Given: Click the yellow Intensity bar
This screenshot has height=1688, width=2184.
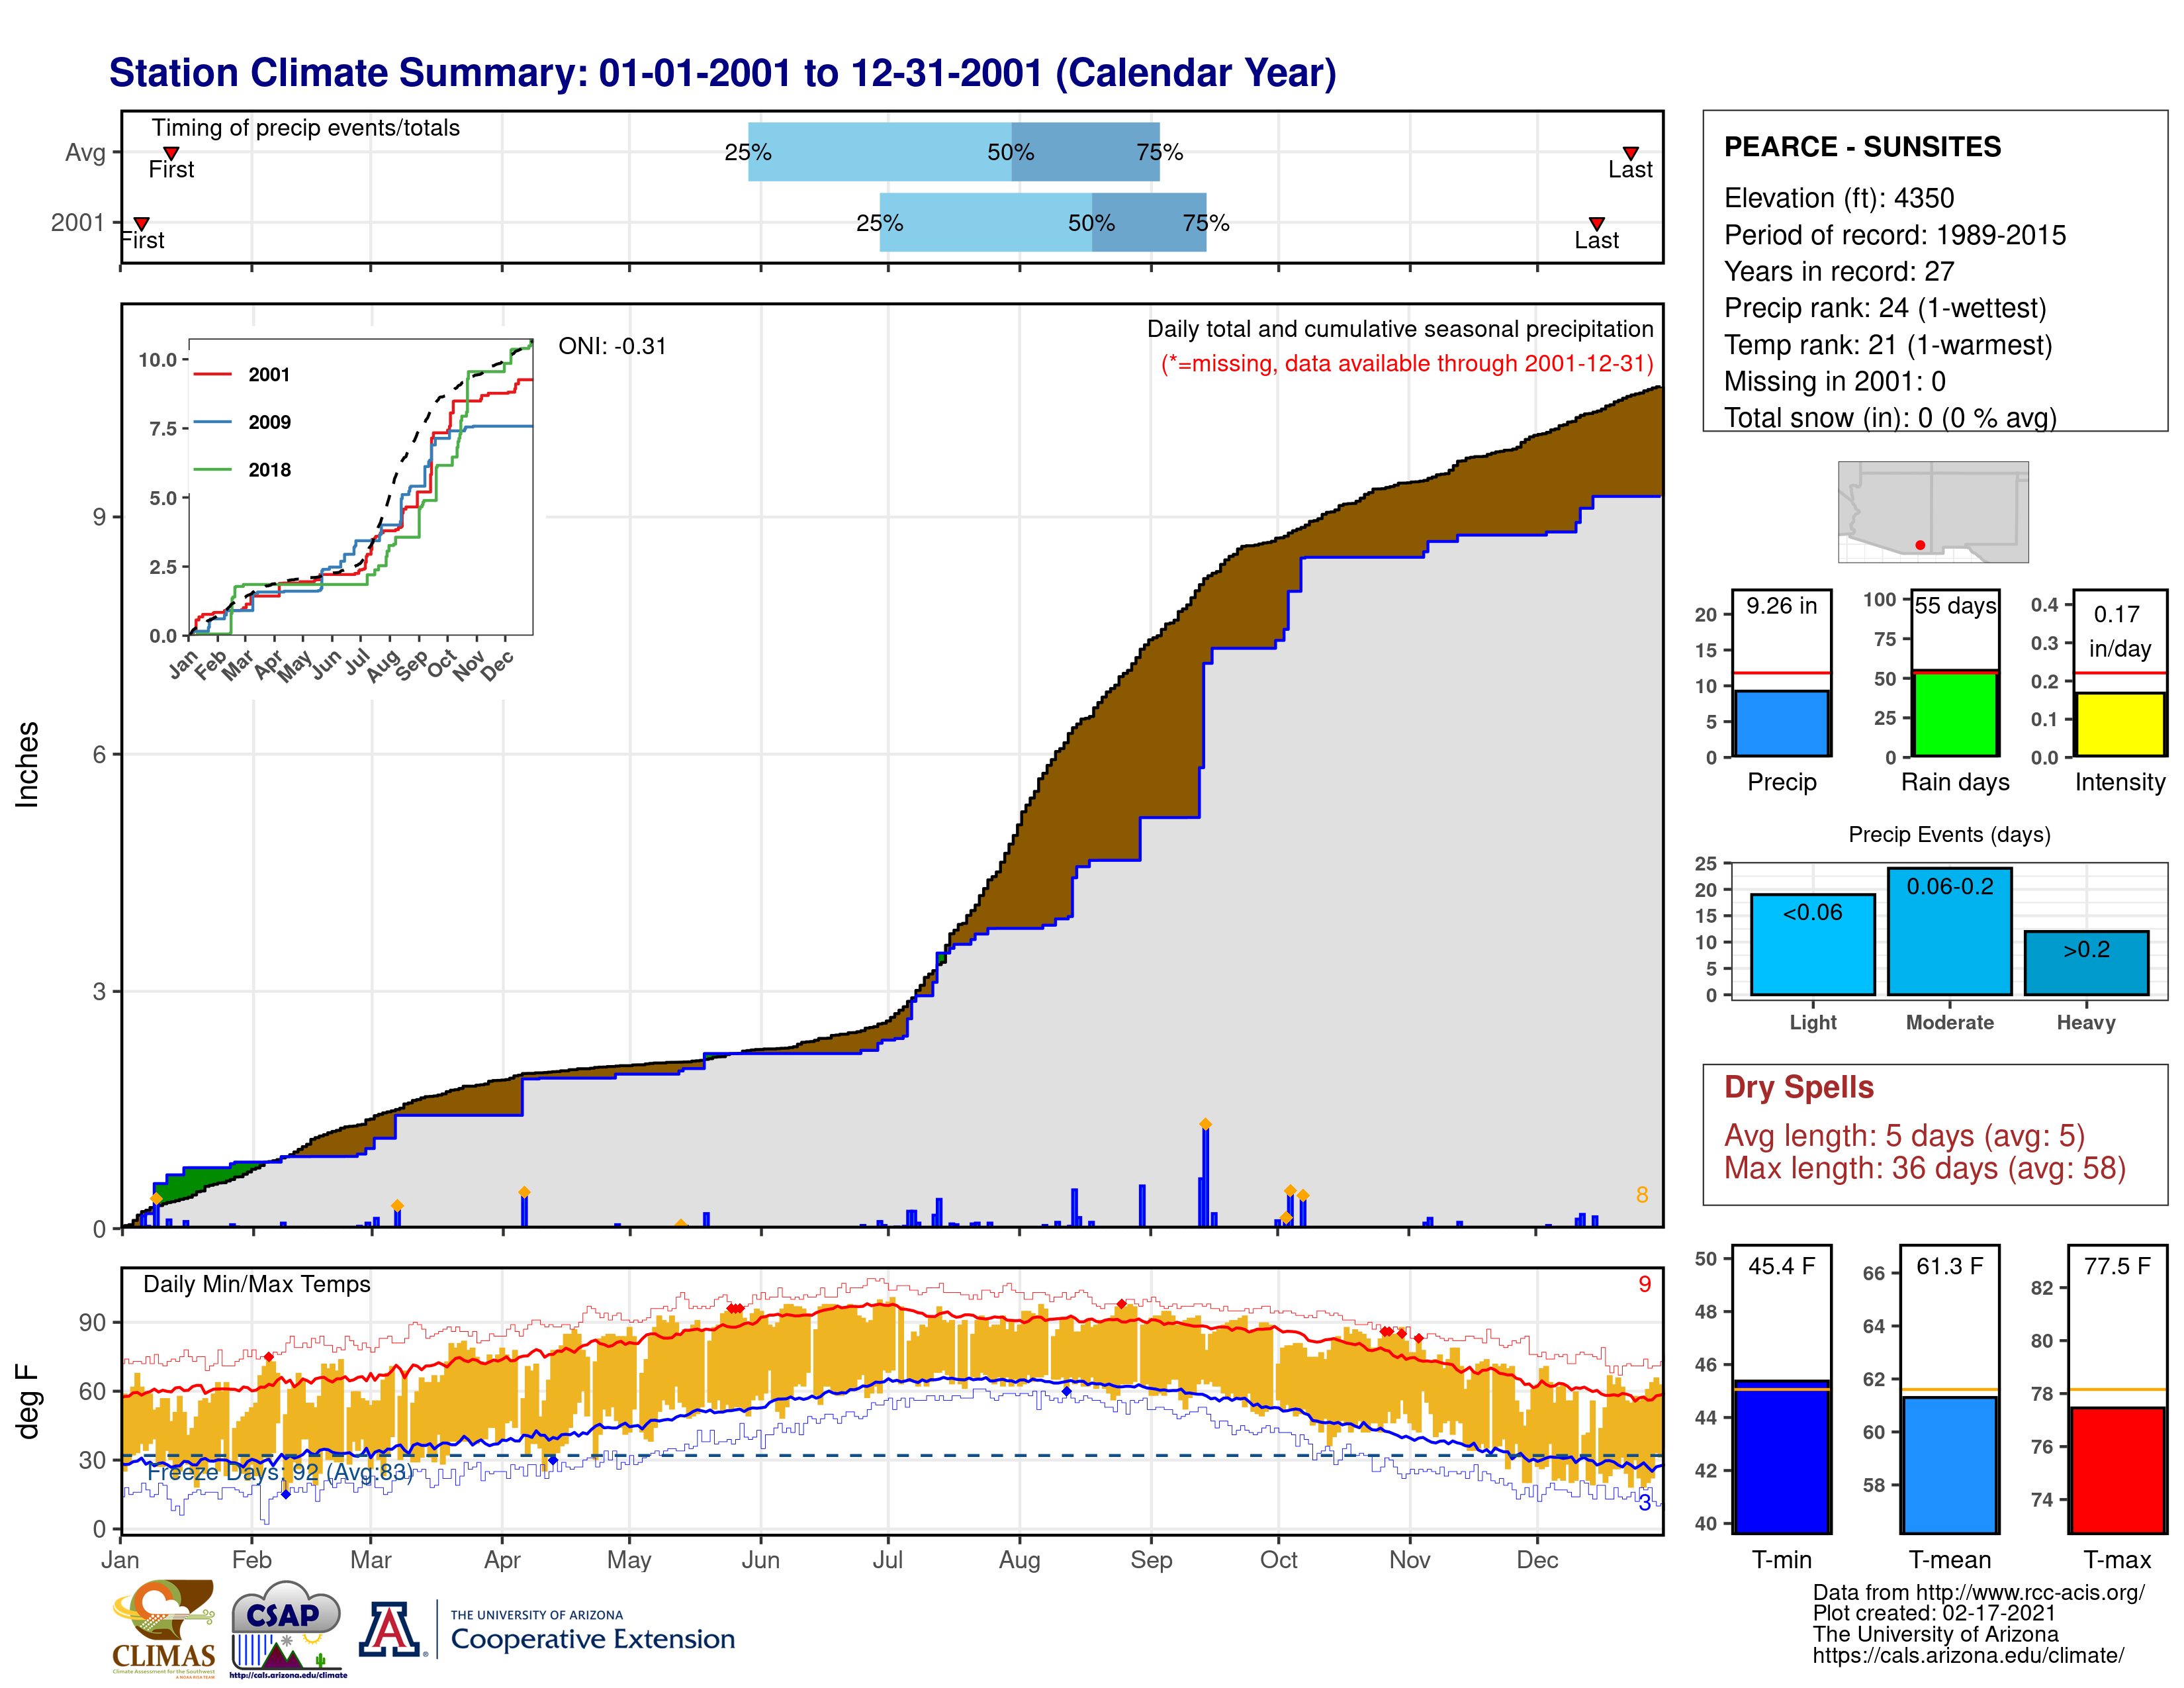Looking at the screenshot, I should click(x=2119, y=724).
